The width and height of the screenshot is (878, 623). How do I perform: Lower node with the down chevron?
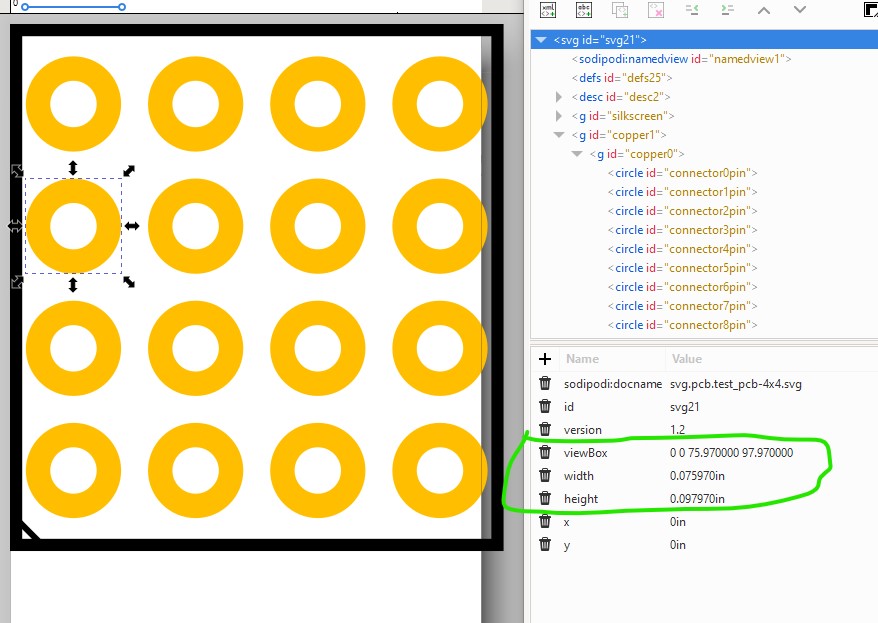tap(799, 10)
